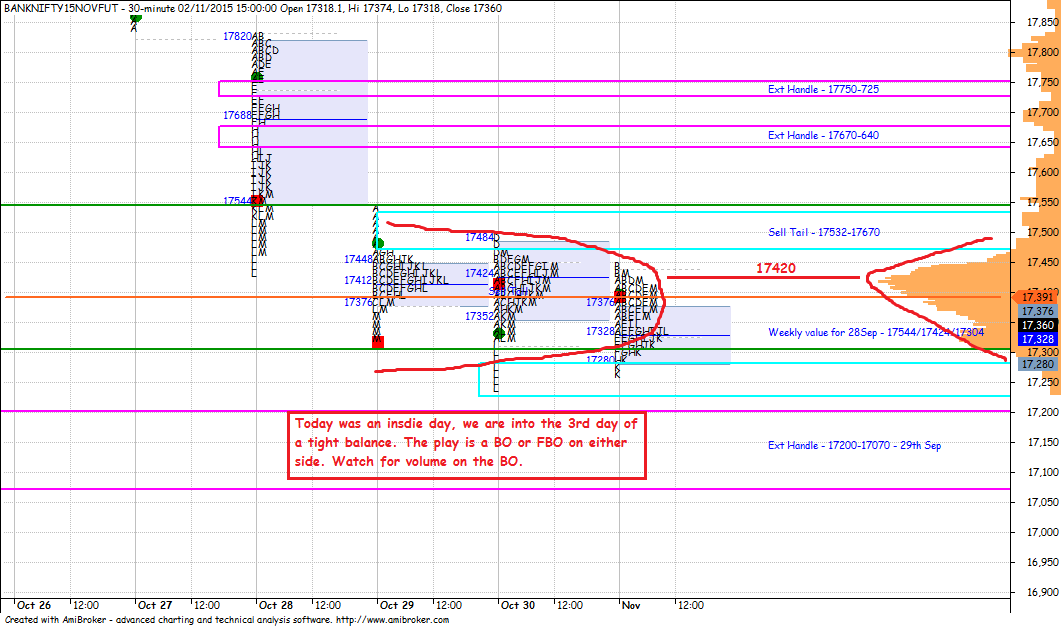Click 'Ext Handle - 17200-17070 - 29th Sep' label
This screenshot has width=1063, height=626.
(x=854, y=445)
